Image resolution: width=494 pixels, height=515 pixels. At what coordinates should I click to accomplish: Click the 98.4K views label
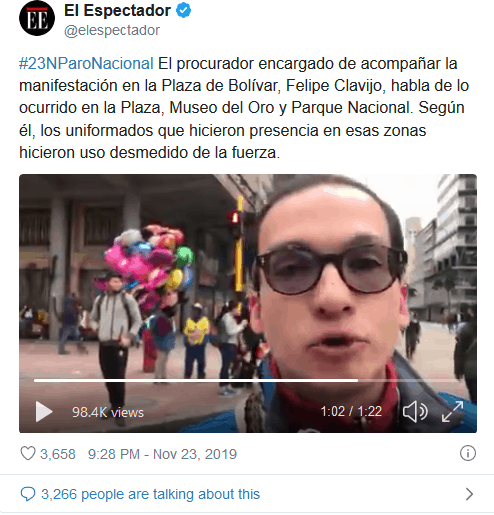point(108,412)
